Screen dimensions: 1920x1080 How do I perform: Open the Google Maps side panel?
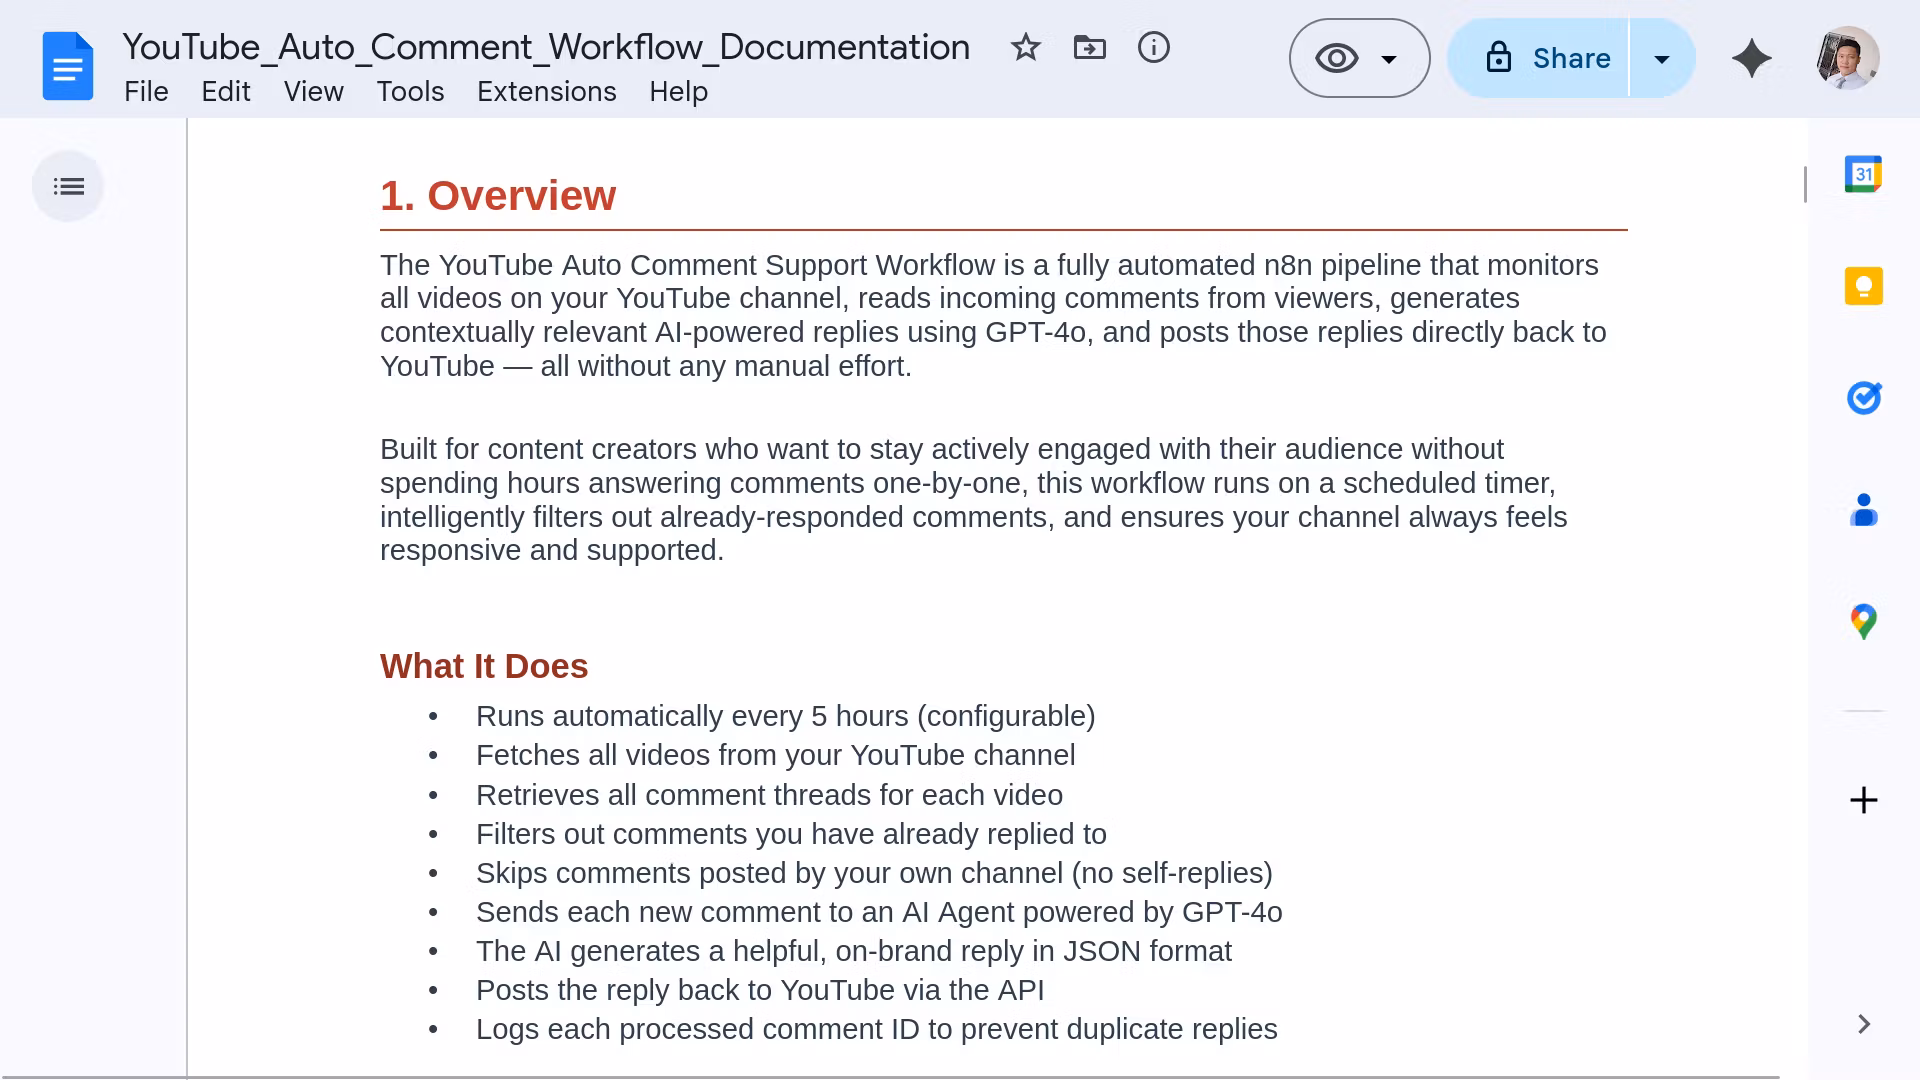tap(1863, 622)
